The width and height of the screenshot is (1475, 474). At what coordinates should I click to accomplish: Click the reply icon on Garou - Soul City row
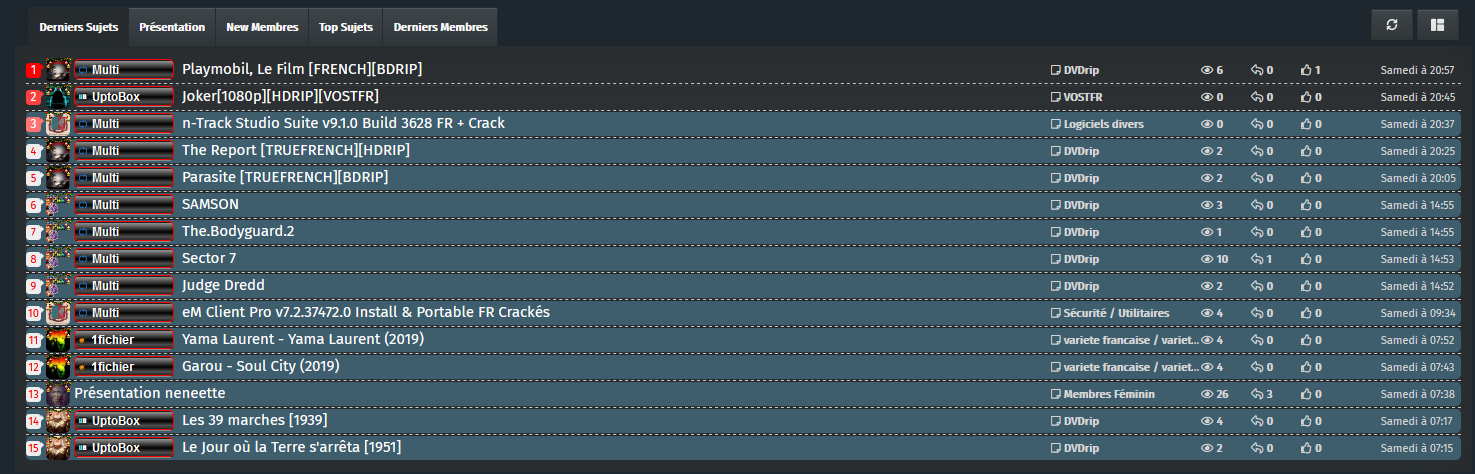tap(1257, 367)
